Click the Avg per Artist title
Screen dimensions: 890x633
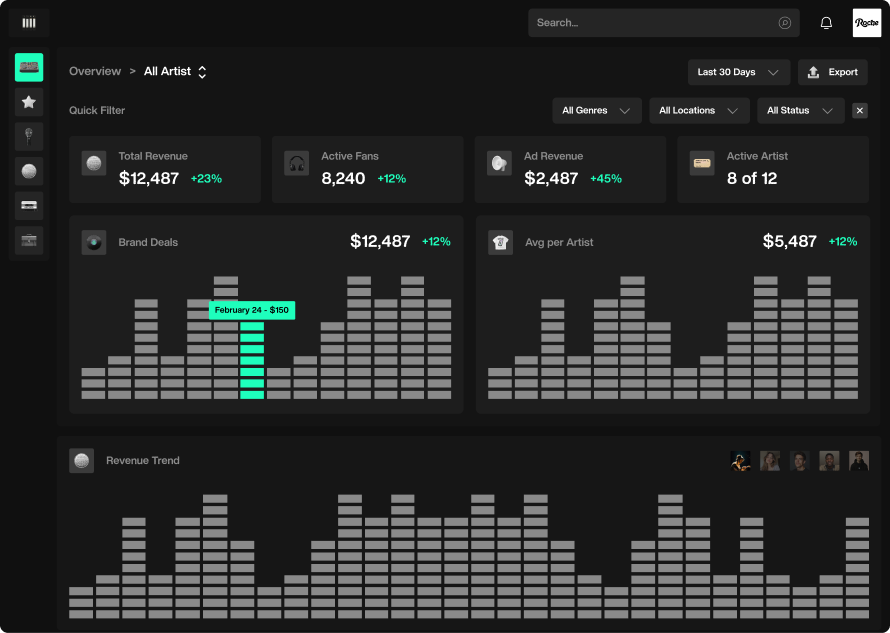559,242
